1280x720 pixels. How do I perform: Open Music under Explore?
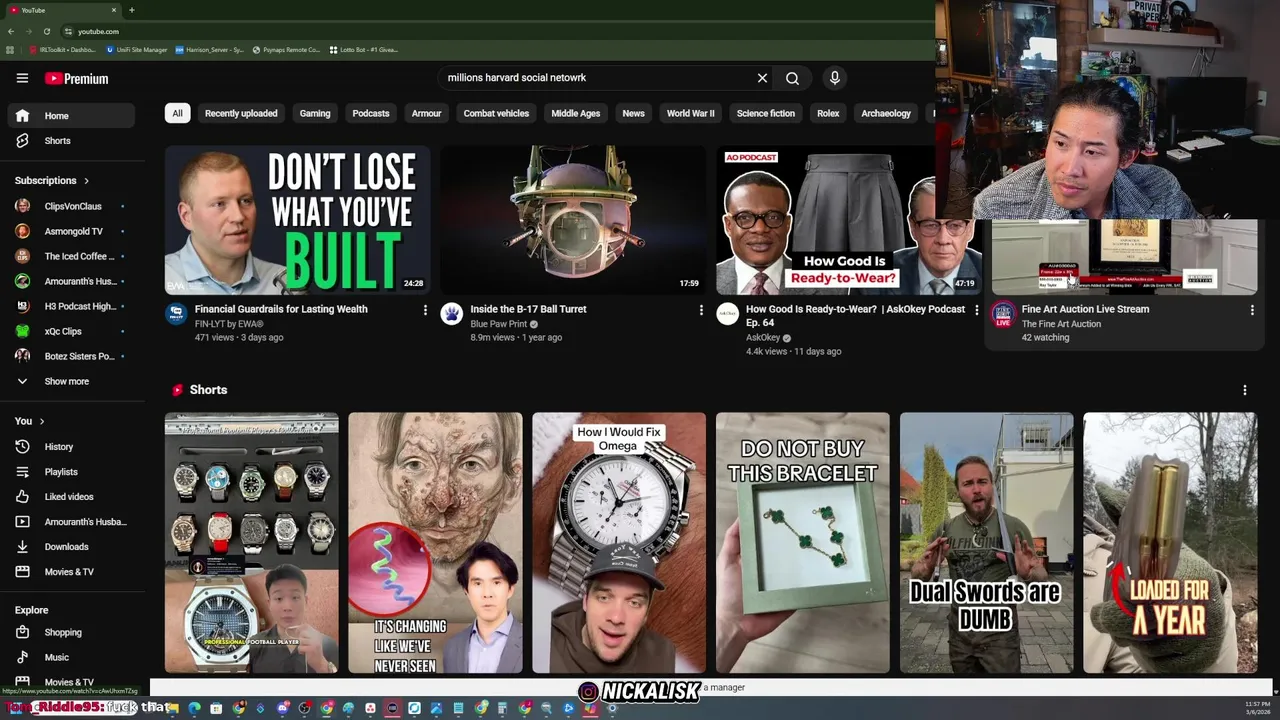click(x=71, y=658)
